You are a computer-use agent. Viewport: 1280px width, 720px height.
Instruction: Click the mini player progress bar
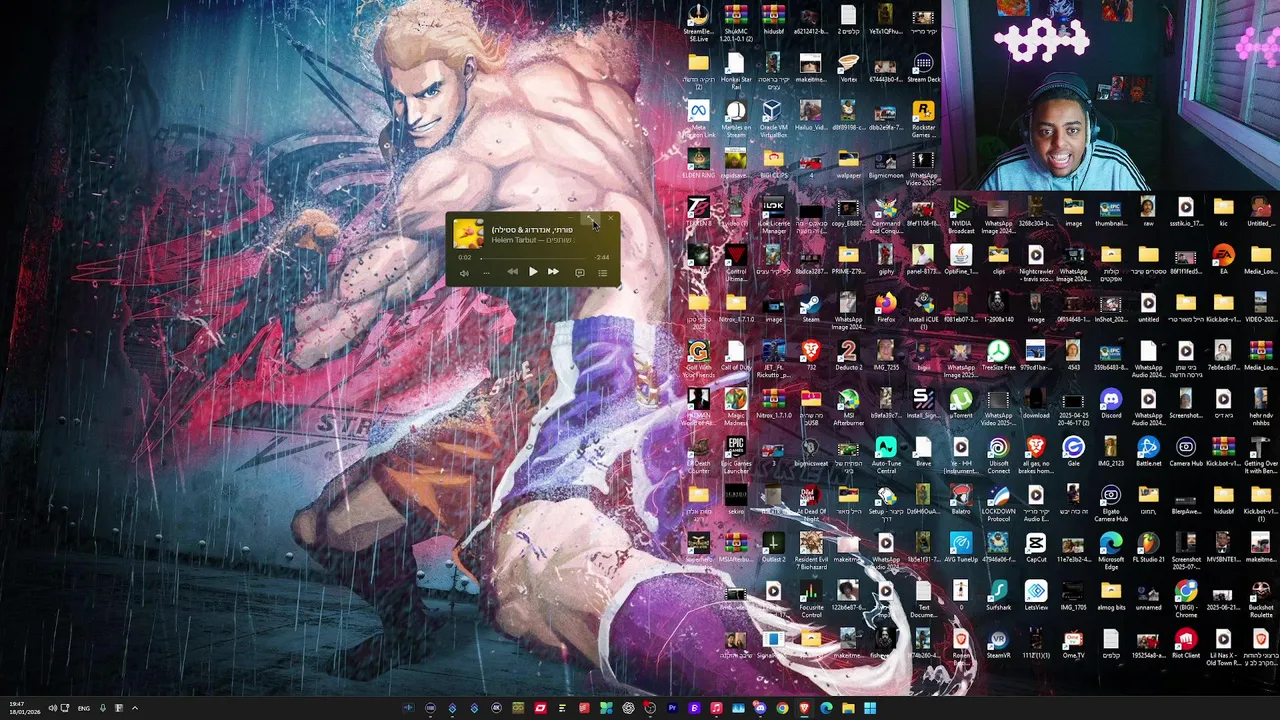click(532, 257)
